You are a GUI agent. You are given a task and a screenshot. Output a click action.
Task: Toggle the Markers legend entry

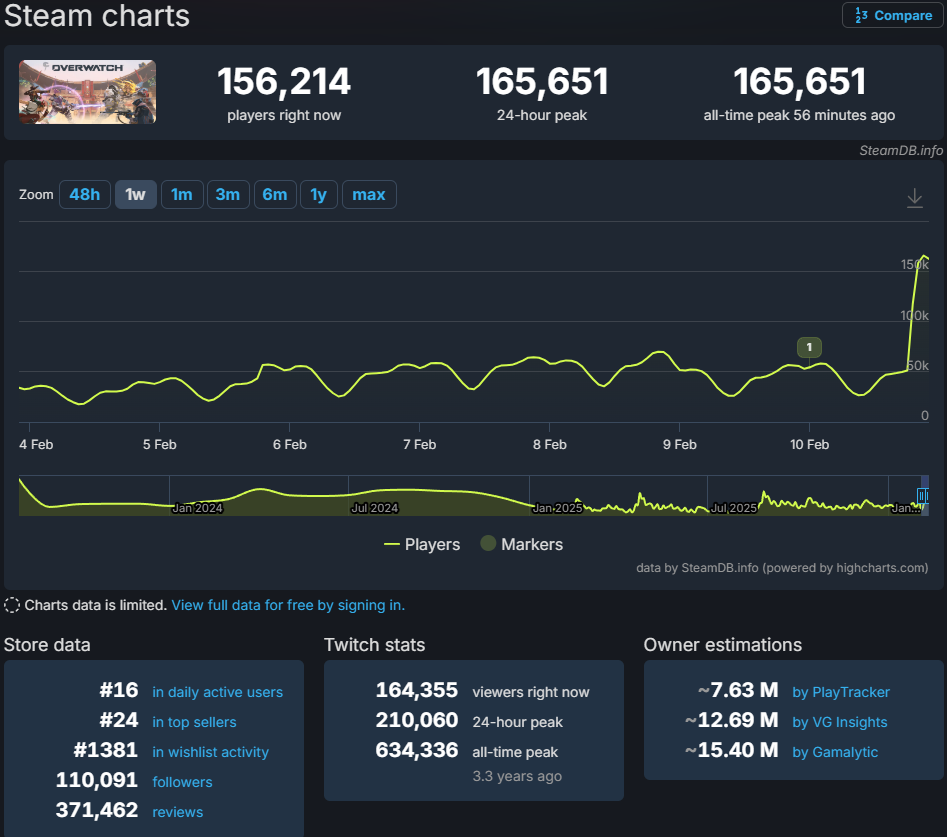pyautogui.click(x=521, y=544)
